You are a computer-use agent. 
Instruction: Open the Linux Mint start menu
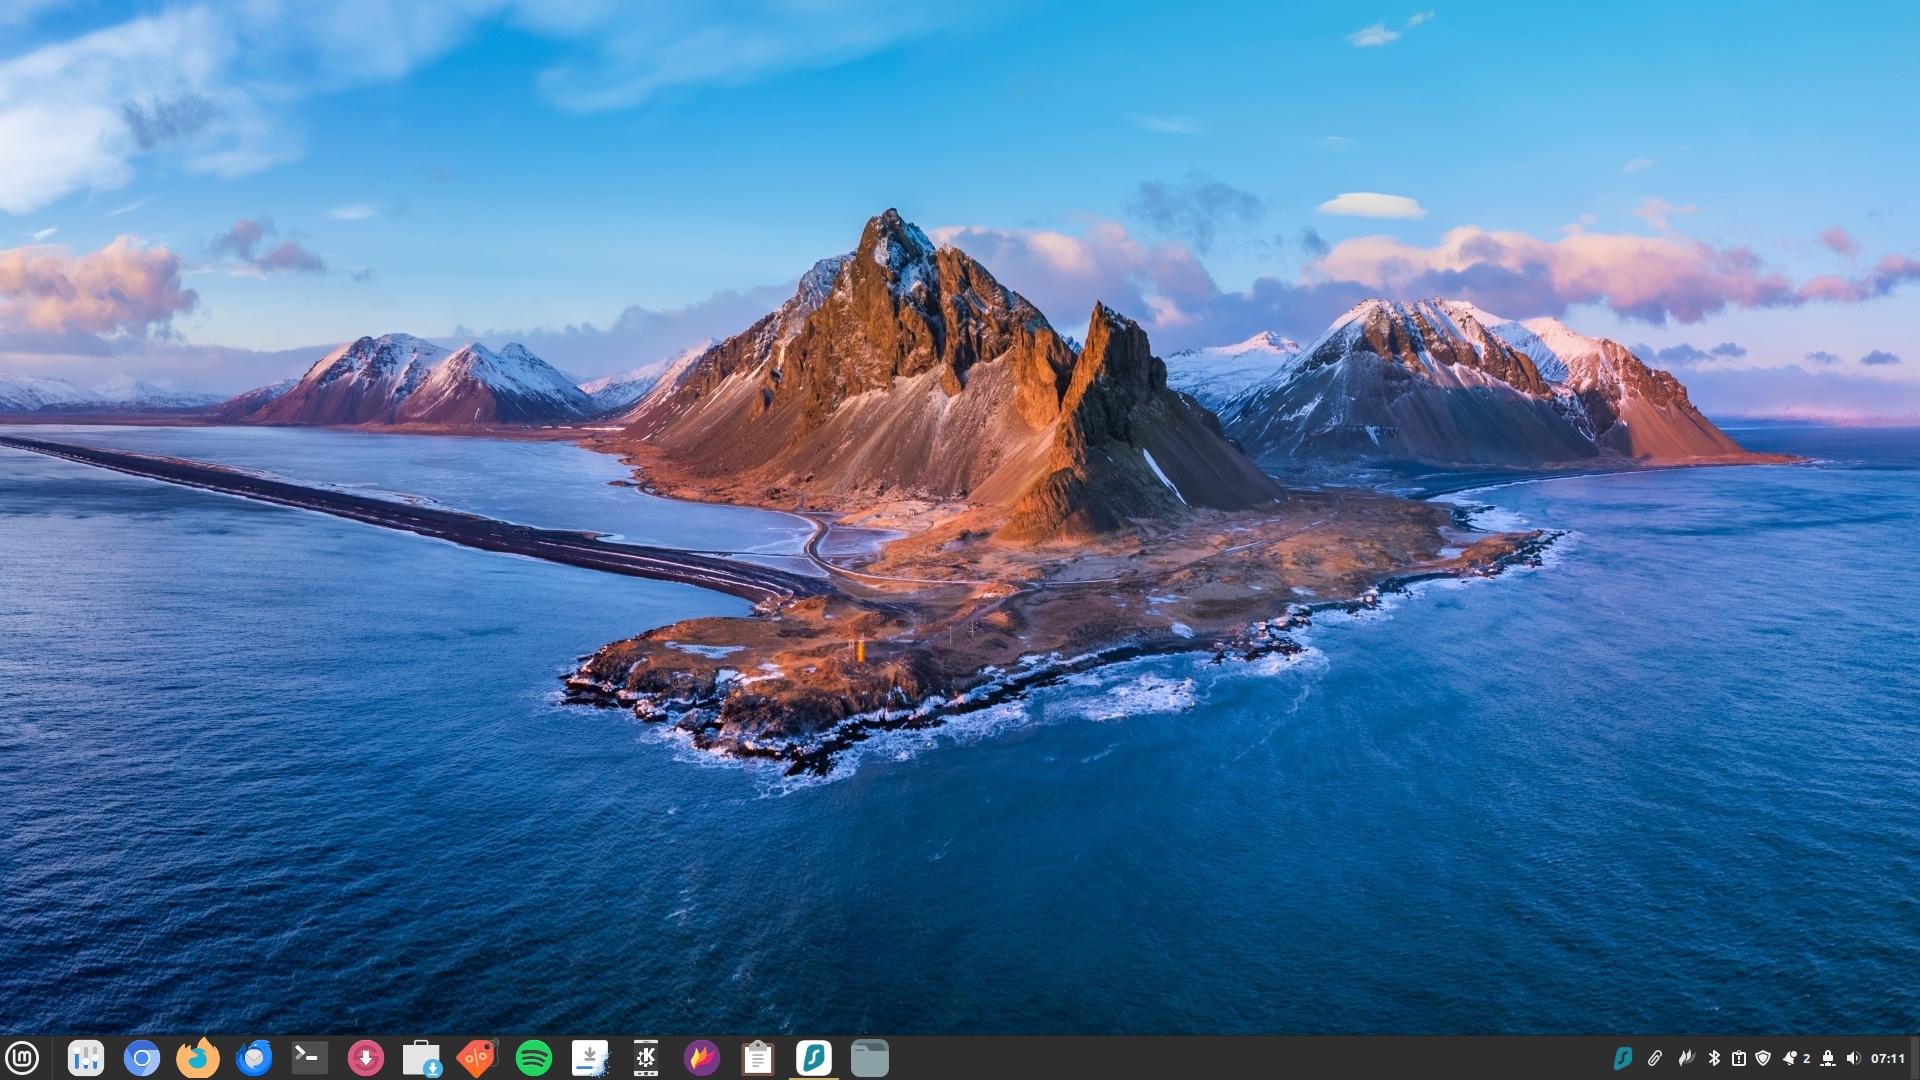tap(22, 1057)
